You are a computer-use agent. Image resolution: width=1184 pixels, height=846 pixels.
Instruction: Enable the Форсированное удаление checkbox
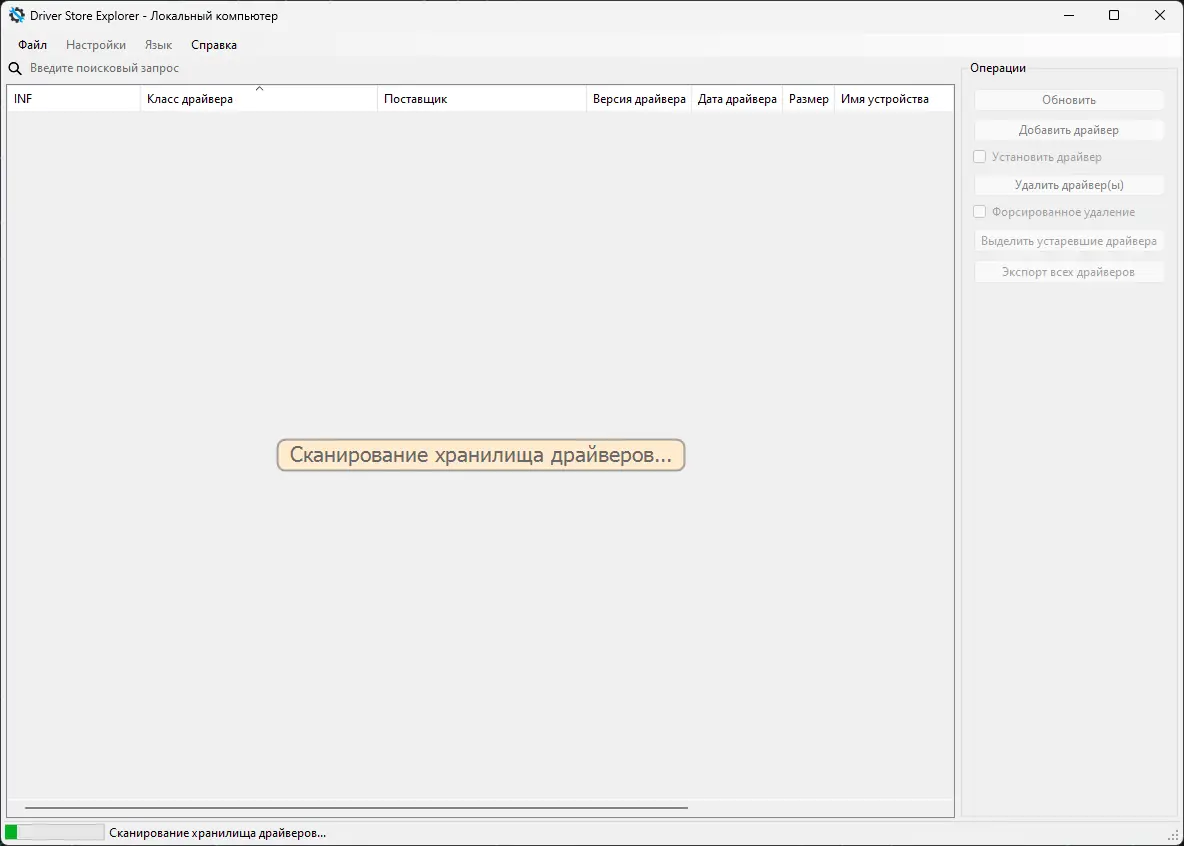[980, 211]
